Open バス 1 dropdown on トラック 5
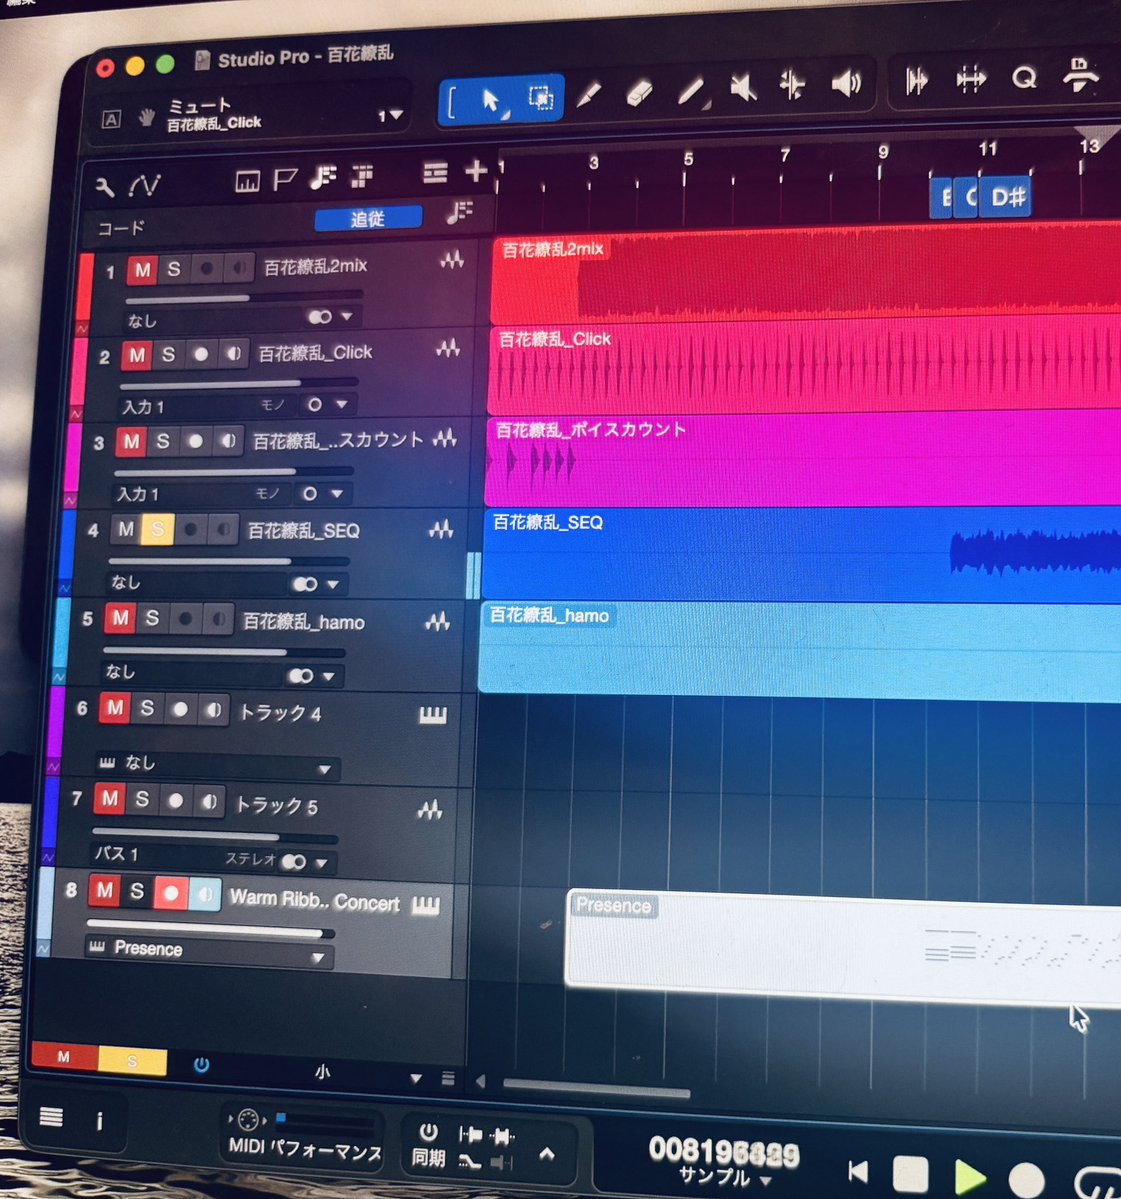The width and height of the screenshot is (1121, 1199). (321, 863)
